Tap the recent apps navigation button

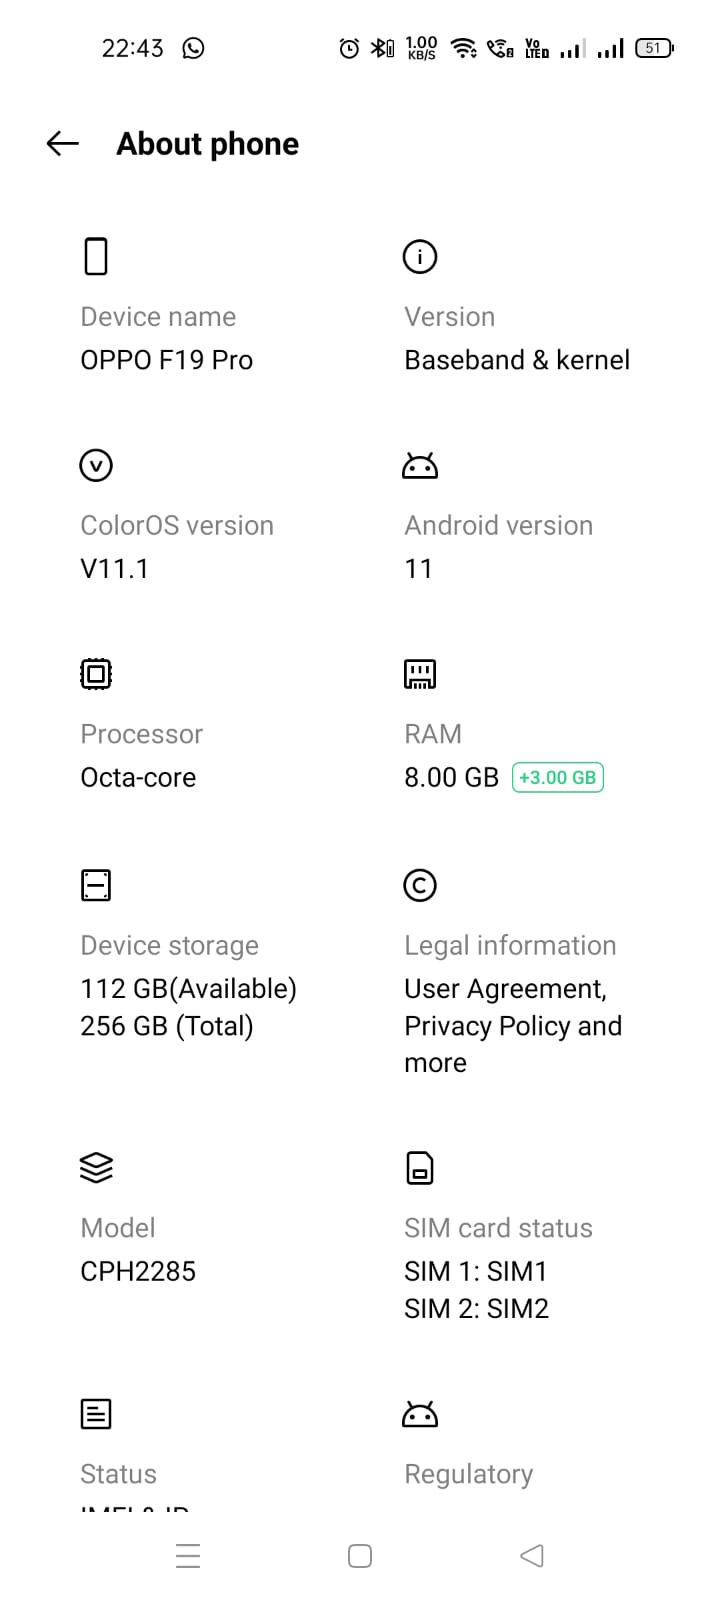click(188, 1555)
